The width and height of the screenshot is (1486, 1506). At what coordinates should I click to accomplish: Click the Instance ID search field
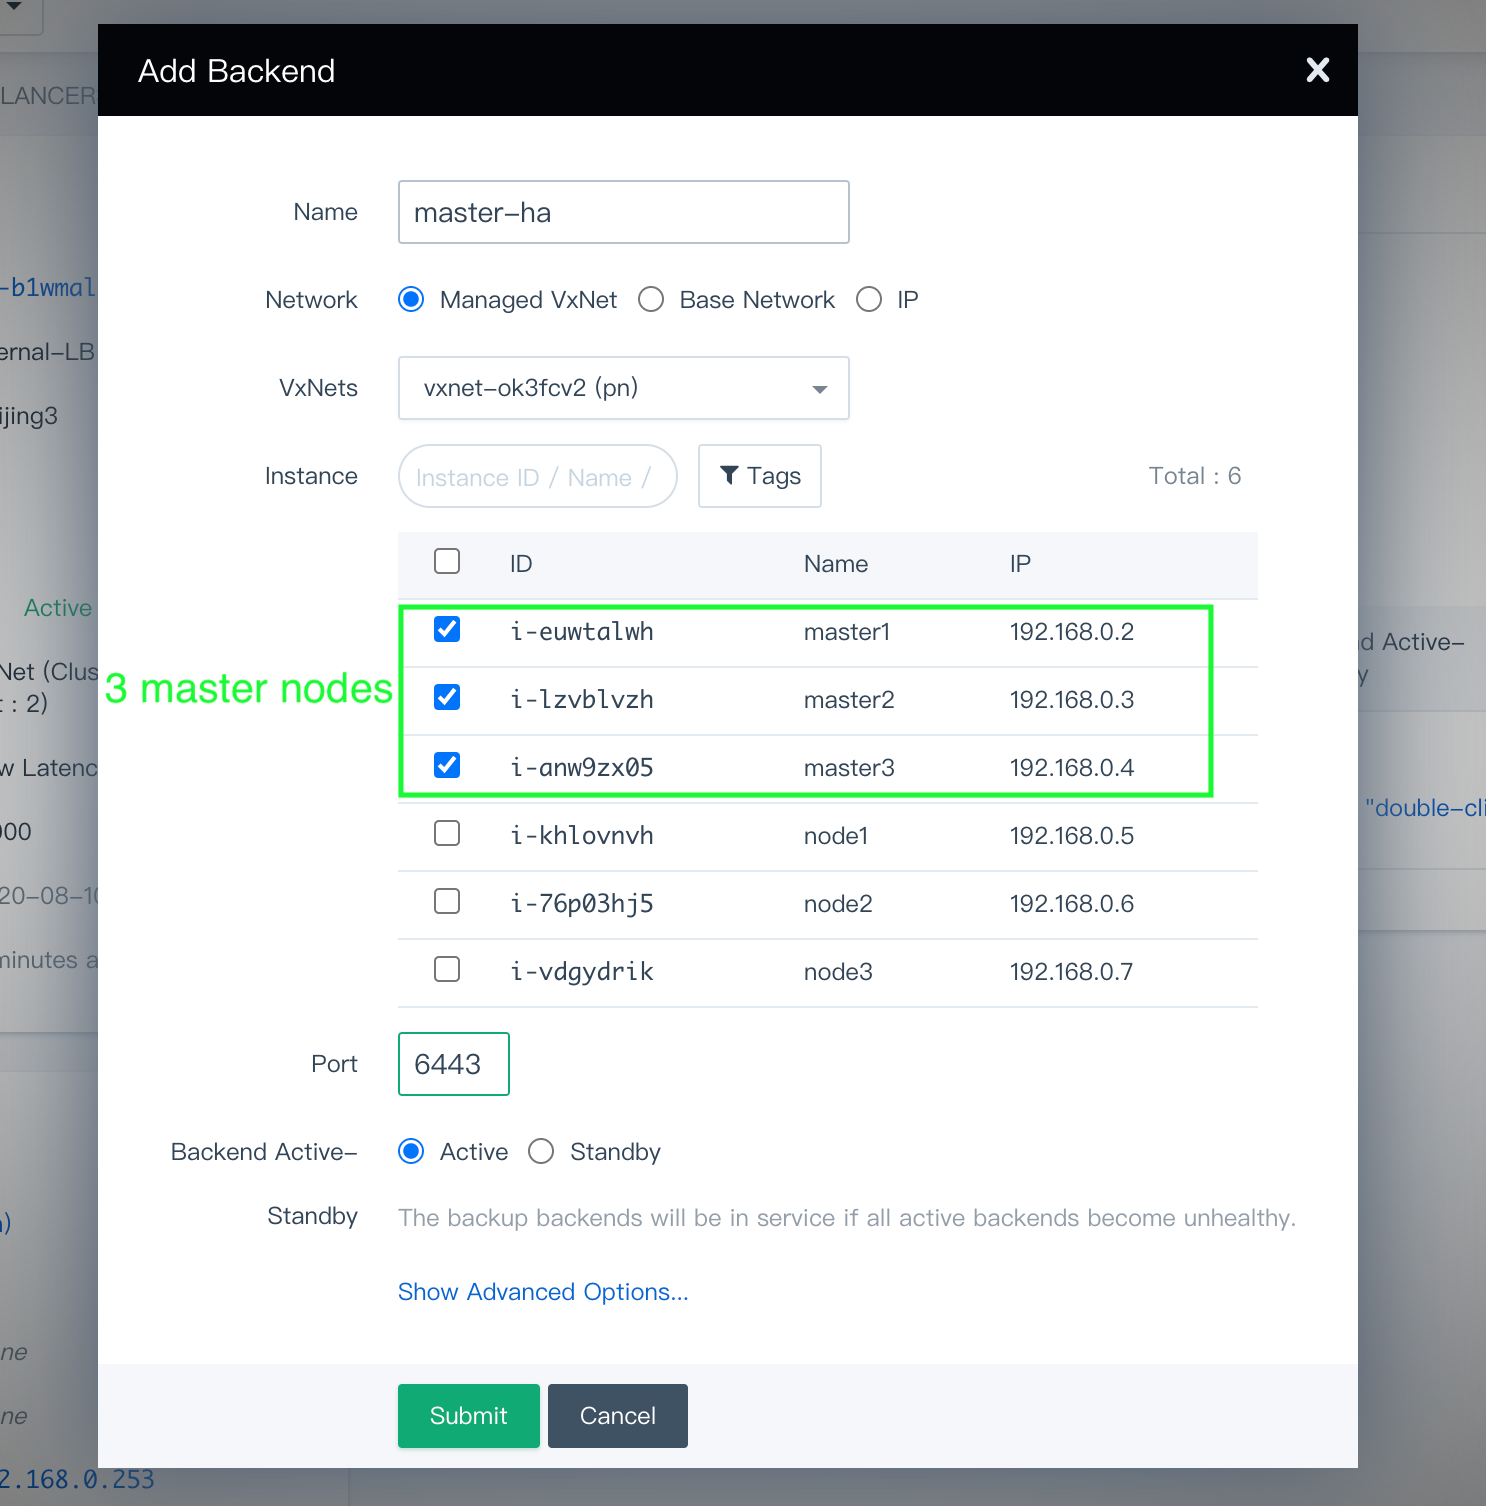click(537, 477)
